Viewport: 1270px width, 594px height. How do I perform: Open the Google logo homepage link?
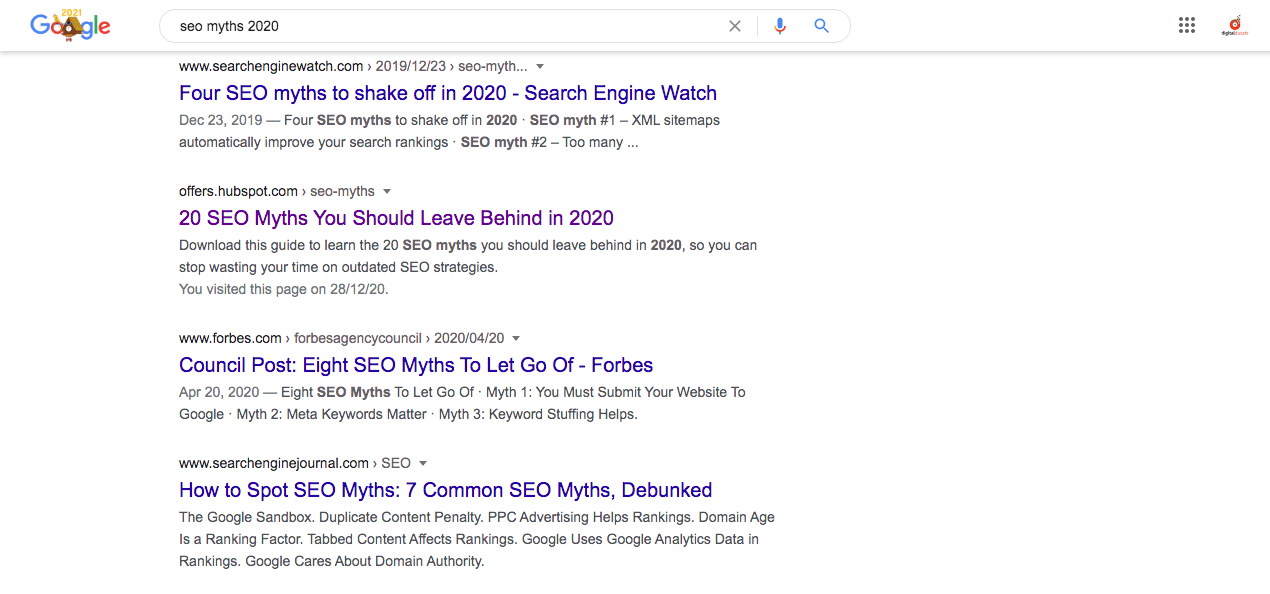click(x=70, y=26)
